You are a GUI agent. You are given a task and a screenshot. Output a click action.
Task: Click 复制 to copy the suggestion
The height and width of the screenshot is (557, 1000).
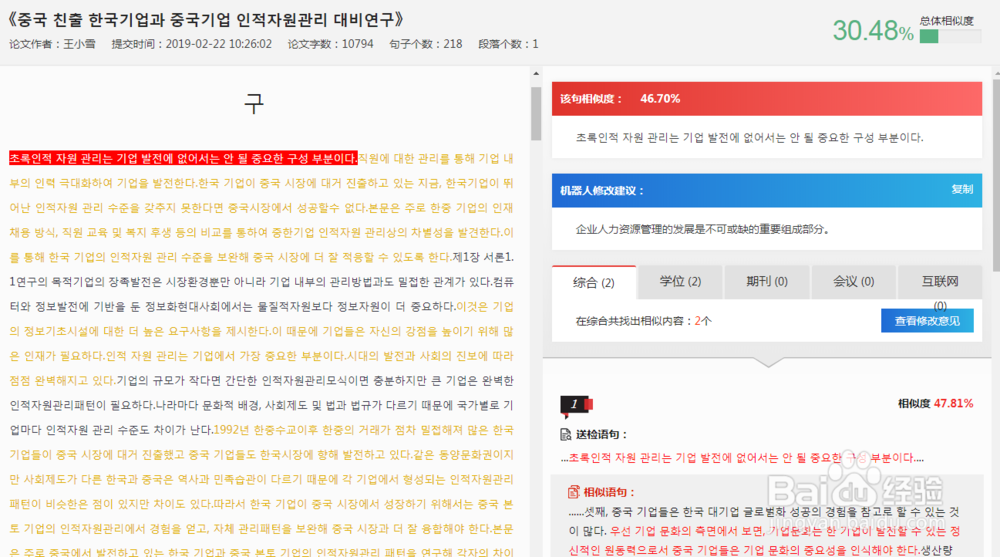click(962, 189)
